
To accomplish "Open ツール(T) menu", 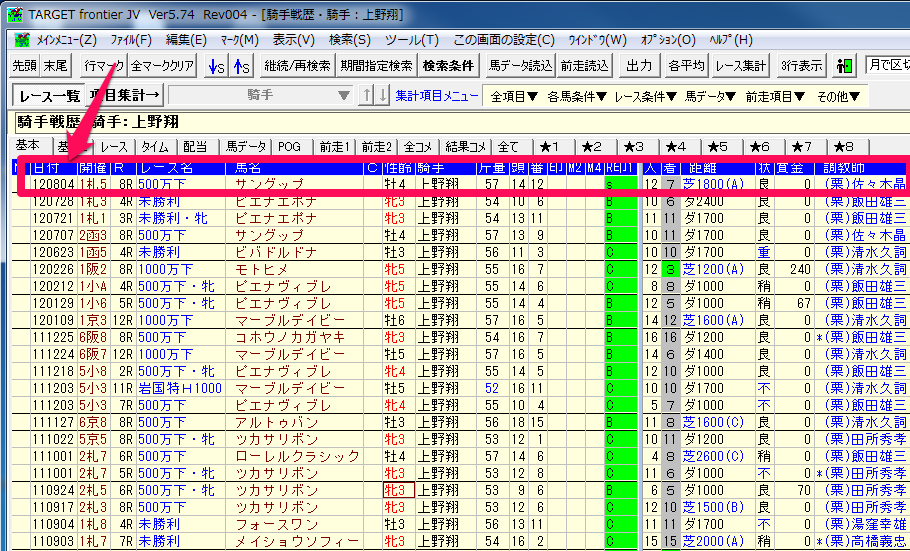I will 411,40.
